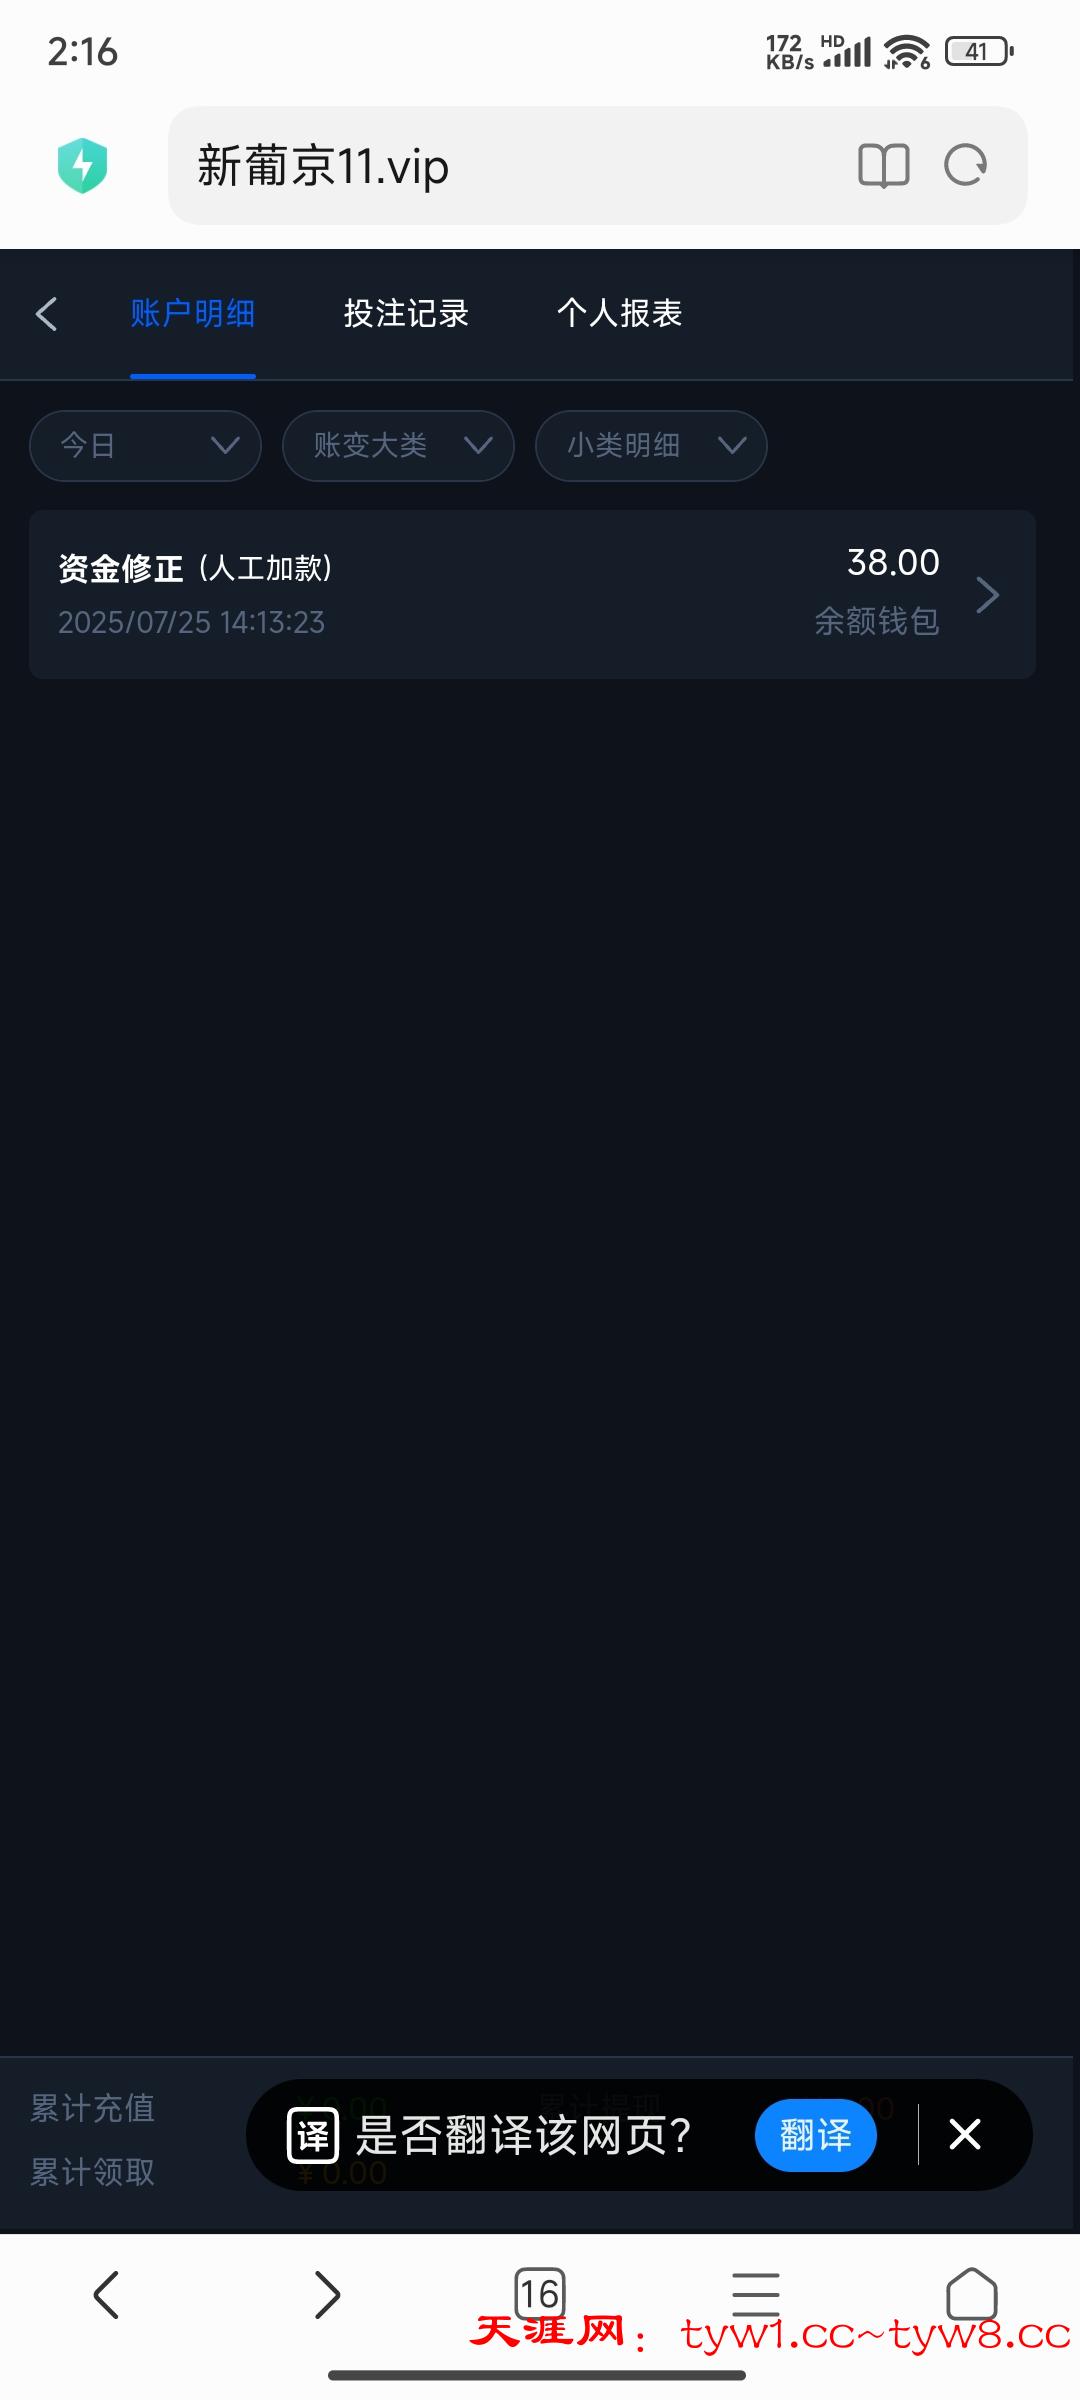This screenshot has width=1080, height=2400.
Task: Expand the 账变大类 filter dropdown
Action: pyautogui.click(x=398, y=445)
